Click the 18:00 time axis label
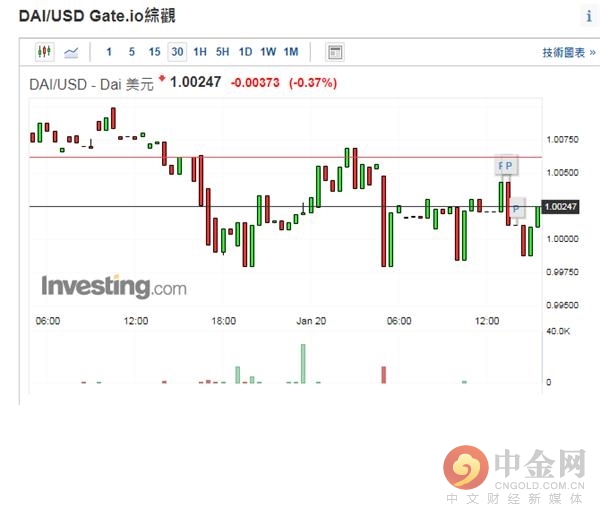The image size is (600, 517). pos(224,321)
